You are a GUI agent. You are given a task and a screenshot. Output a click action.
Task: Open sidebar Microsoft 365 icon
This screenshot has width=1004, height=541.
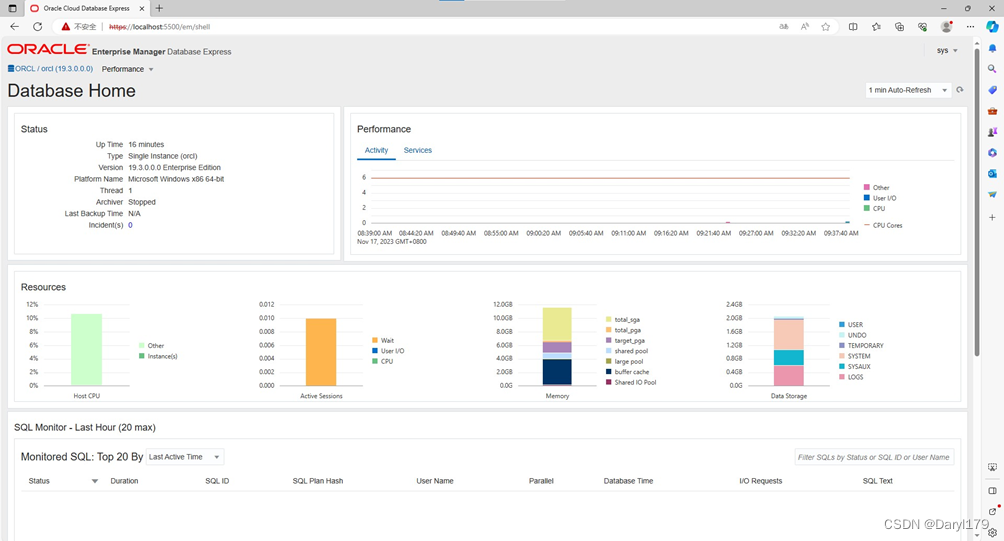click(x=992, y=153)
